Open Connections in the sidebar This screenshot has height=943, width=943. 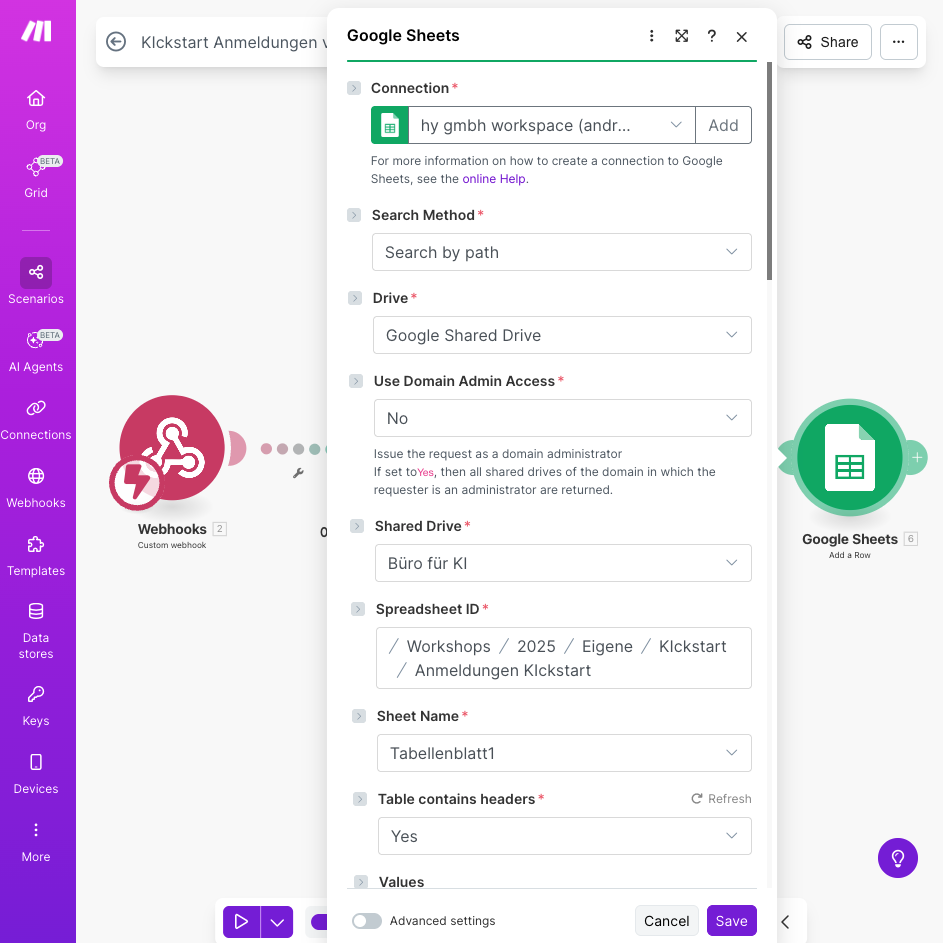[36, 420]
